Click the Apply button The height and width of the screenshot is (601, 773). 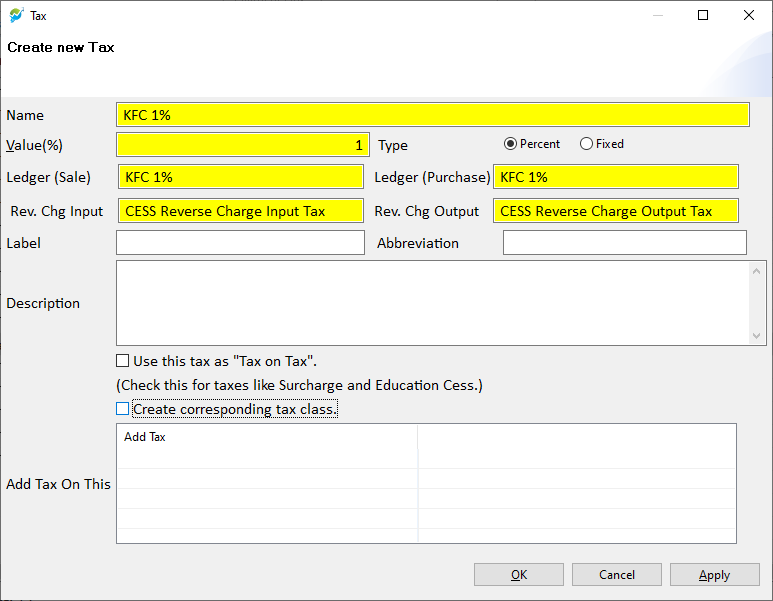pos(714,575)
